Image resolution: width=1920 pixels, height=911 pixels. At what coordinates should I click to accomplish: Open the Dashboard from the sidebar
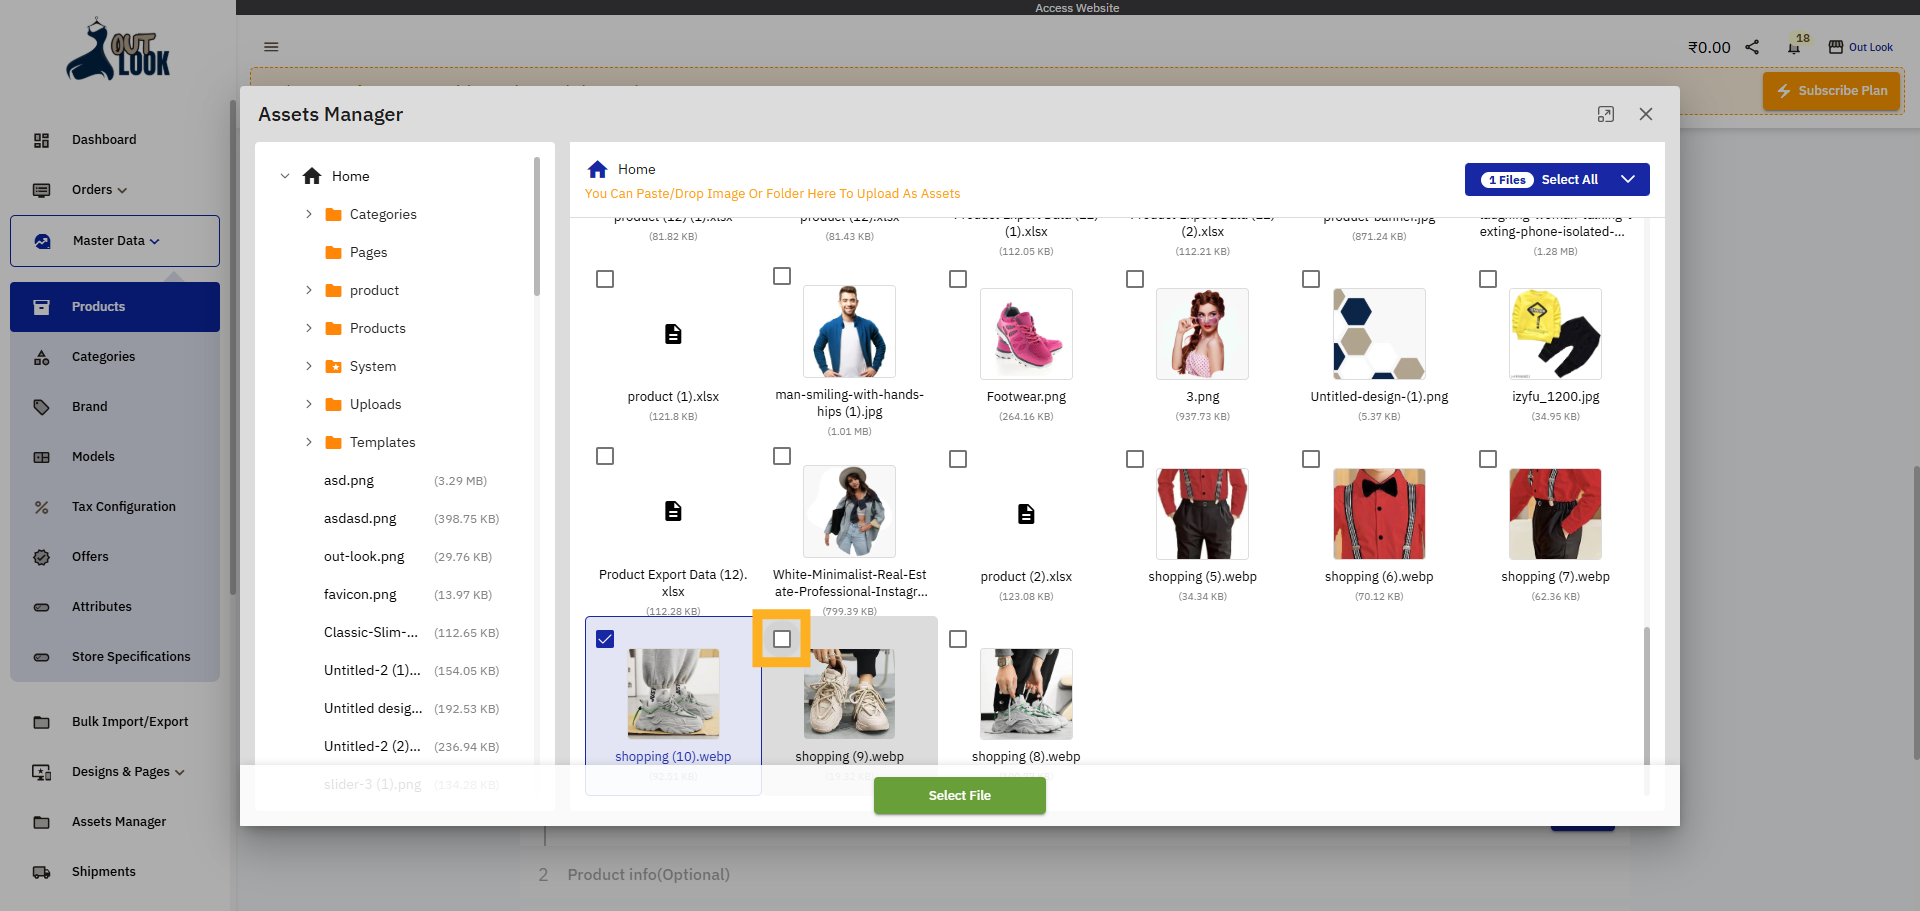104,139
